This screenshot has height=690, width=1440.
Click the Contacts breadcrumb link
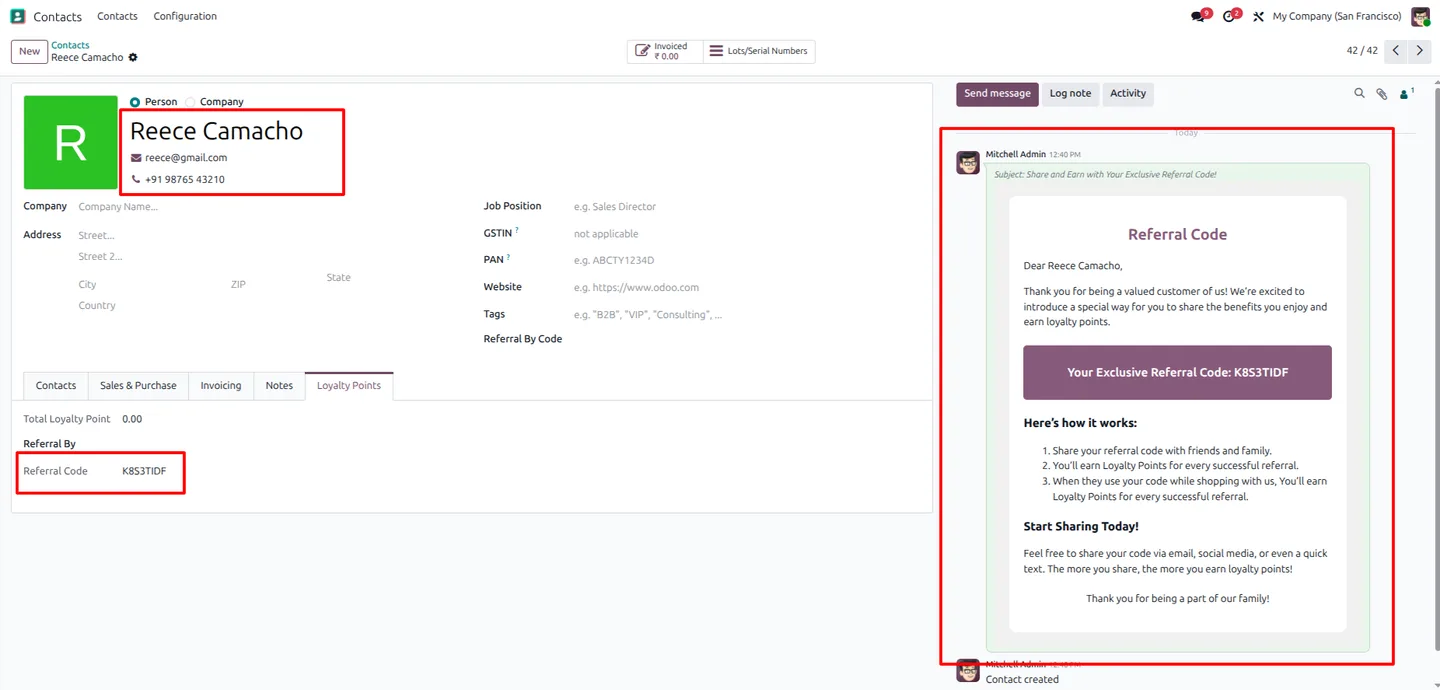[70, 45]
